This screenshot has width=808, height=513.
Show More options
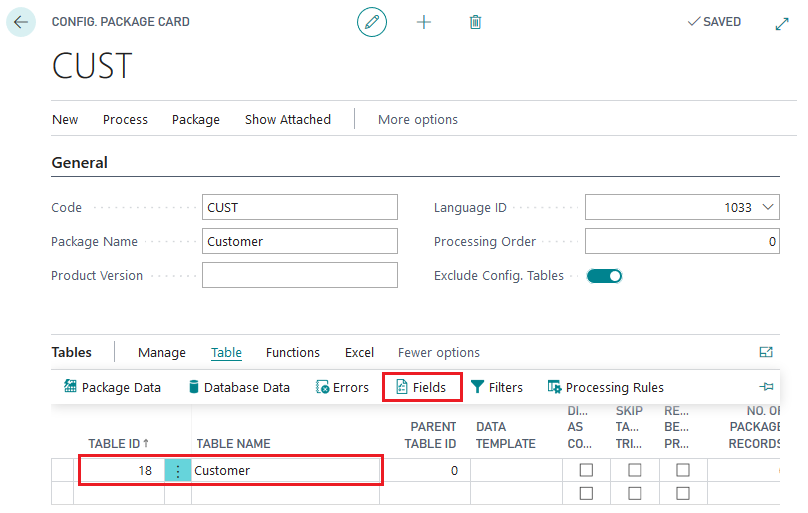(x=418, y=119)
